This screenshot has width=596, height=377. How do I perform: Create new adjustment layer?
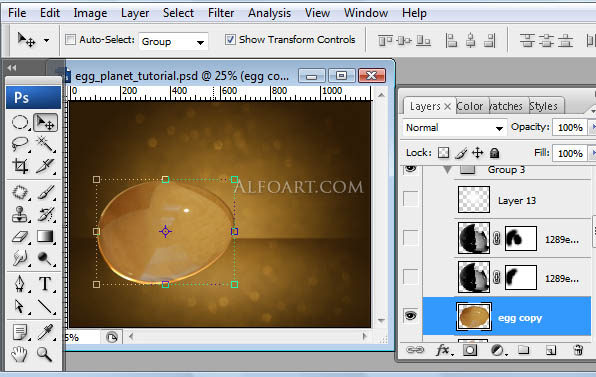pyautogui.click(x=498, y=350)
